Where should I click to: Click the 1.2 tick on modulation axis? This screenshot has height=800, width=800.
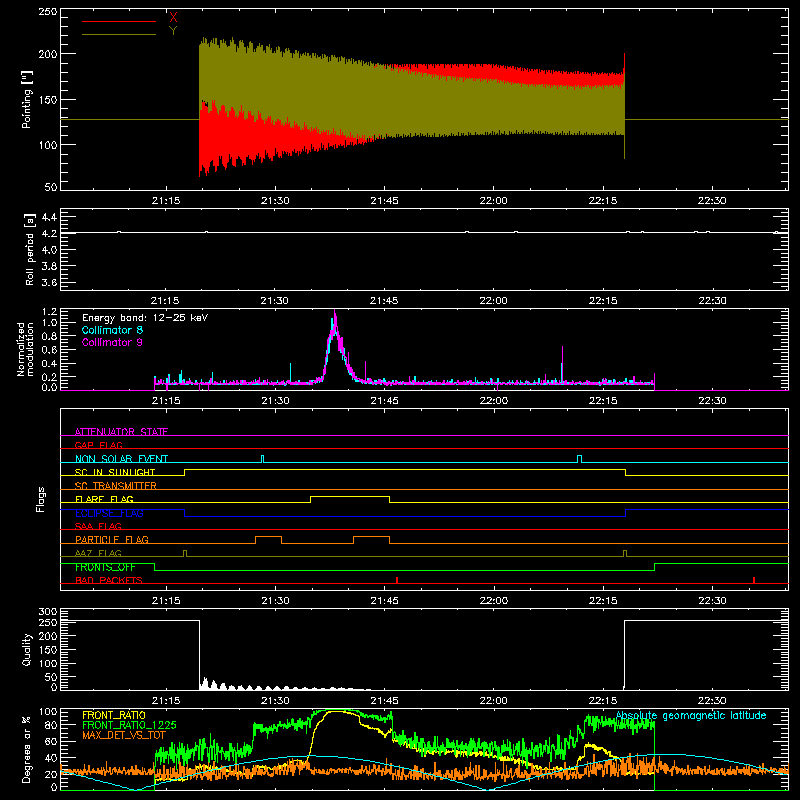tap(49, 312)
